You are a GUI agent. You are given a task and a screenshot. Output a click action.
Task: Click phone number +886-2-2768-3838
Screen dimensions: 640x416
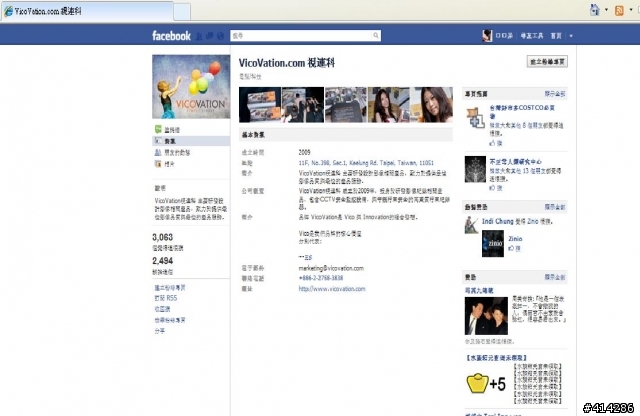(x=321, y=278)
